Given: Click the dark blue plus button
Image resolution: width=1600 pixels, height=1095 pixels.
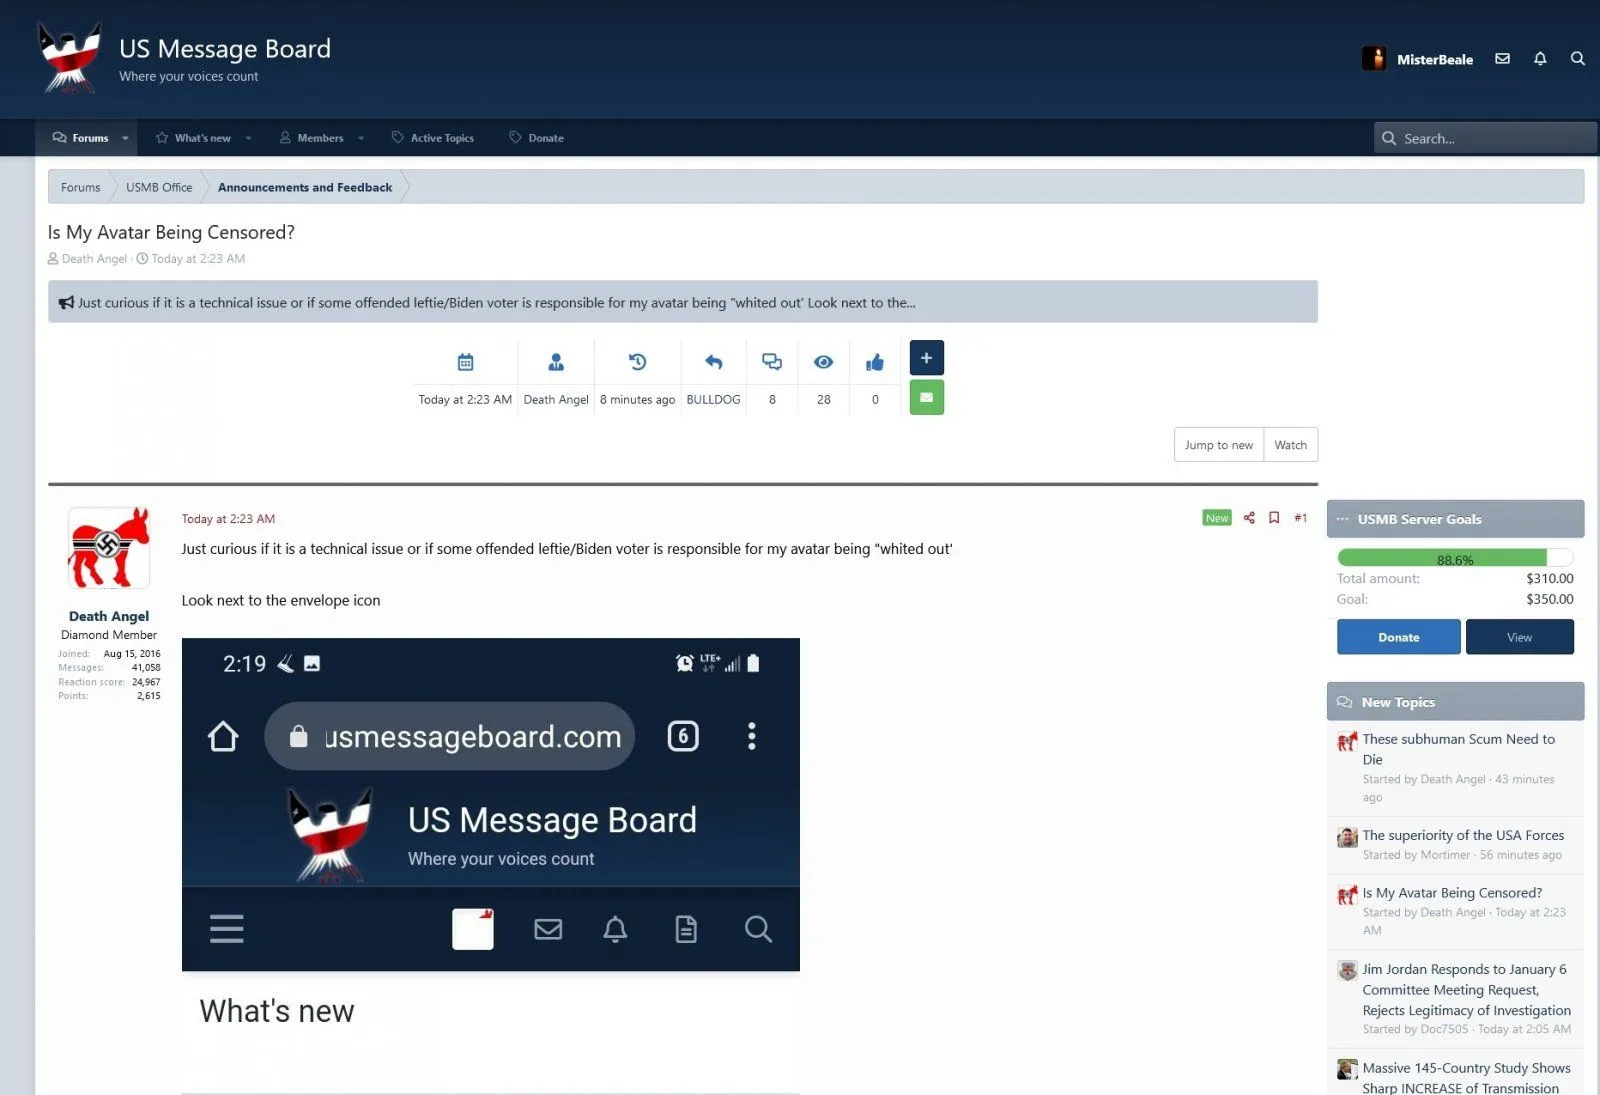Looking at the screenshot, I should [927, 358].
